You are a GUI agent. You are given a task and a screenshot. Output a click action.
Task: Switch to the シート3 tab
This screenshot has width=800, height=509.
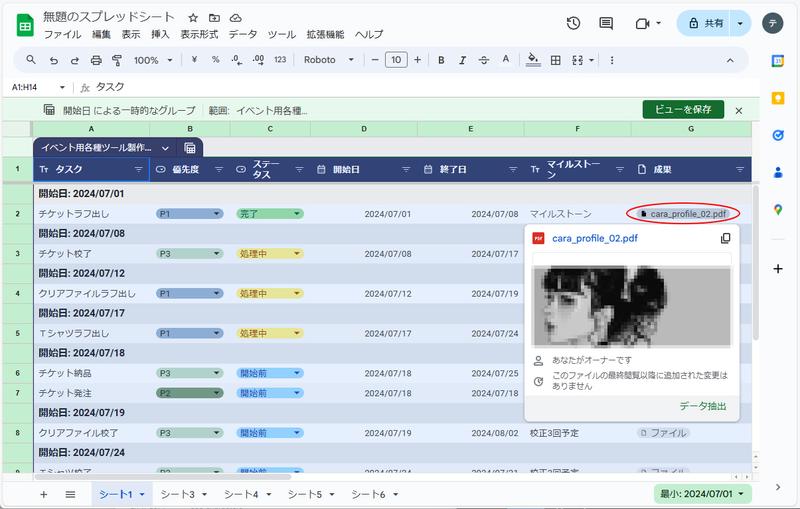178,494
